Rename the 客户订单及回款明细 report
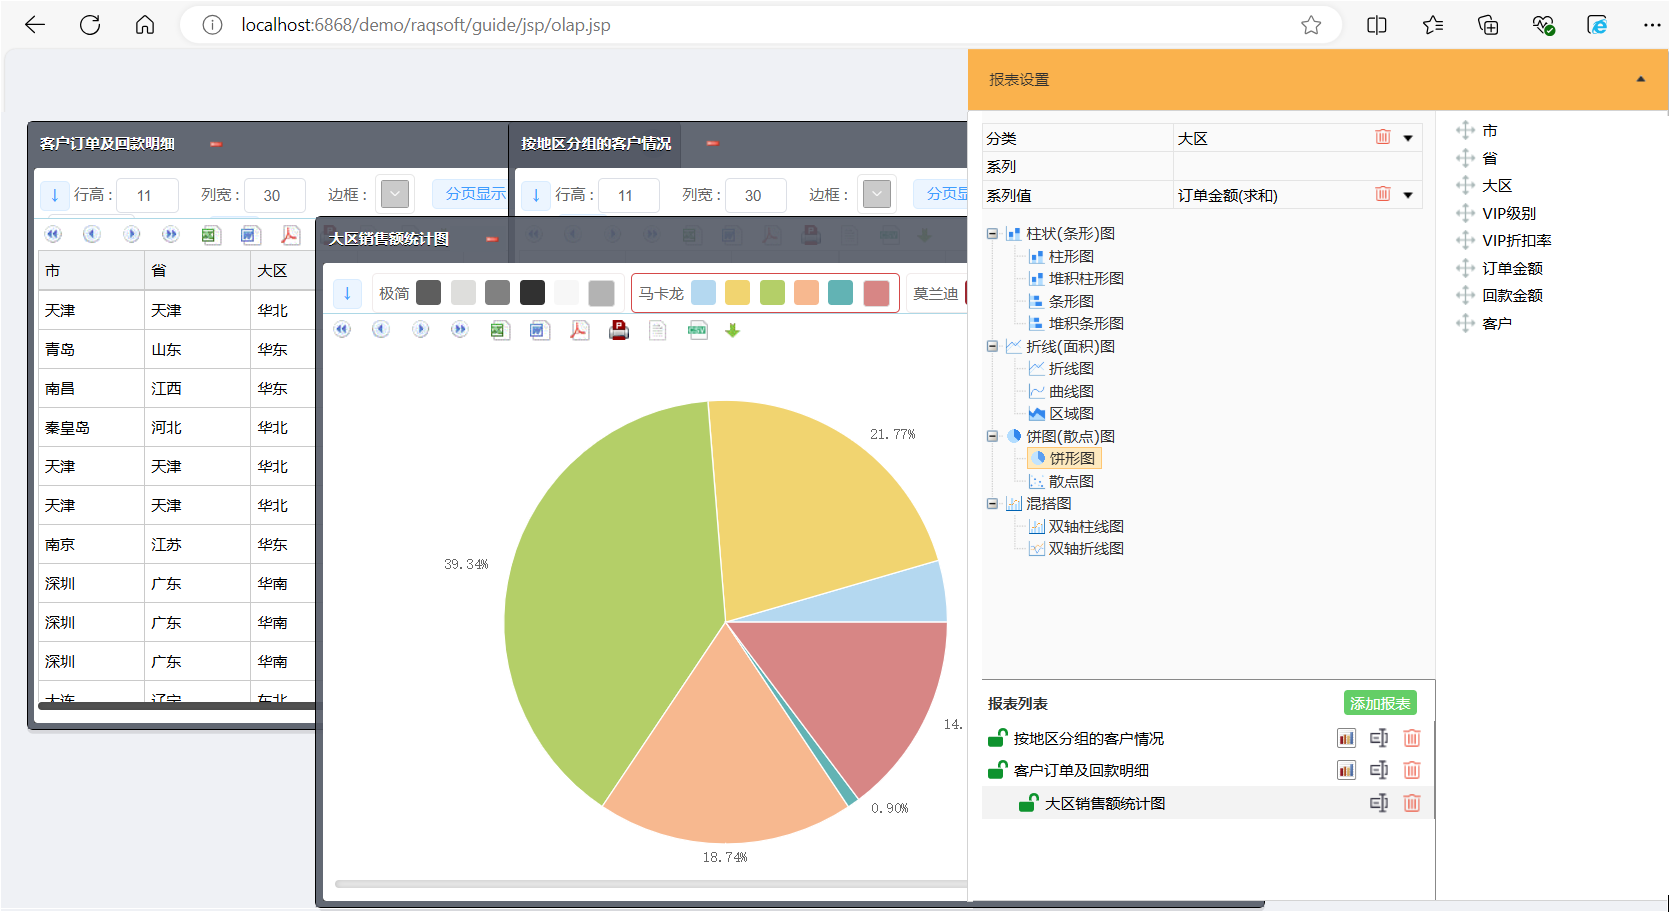 pyautogui.click(x=1378, y=770)
